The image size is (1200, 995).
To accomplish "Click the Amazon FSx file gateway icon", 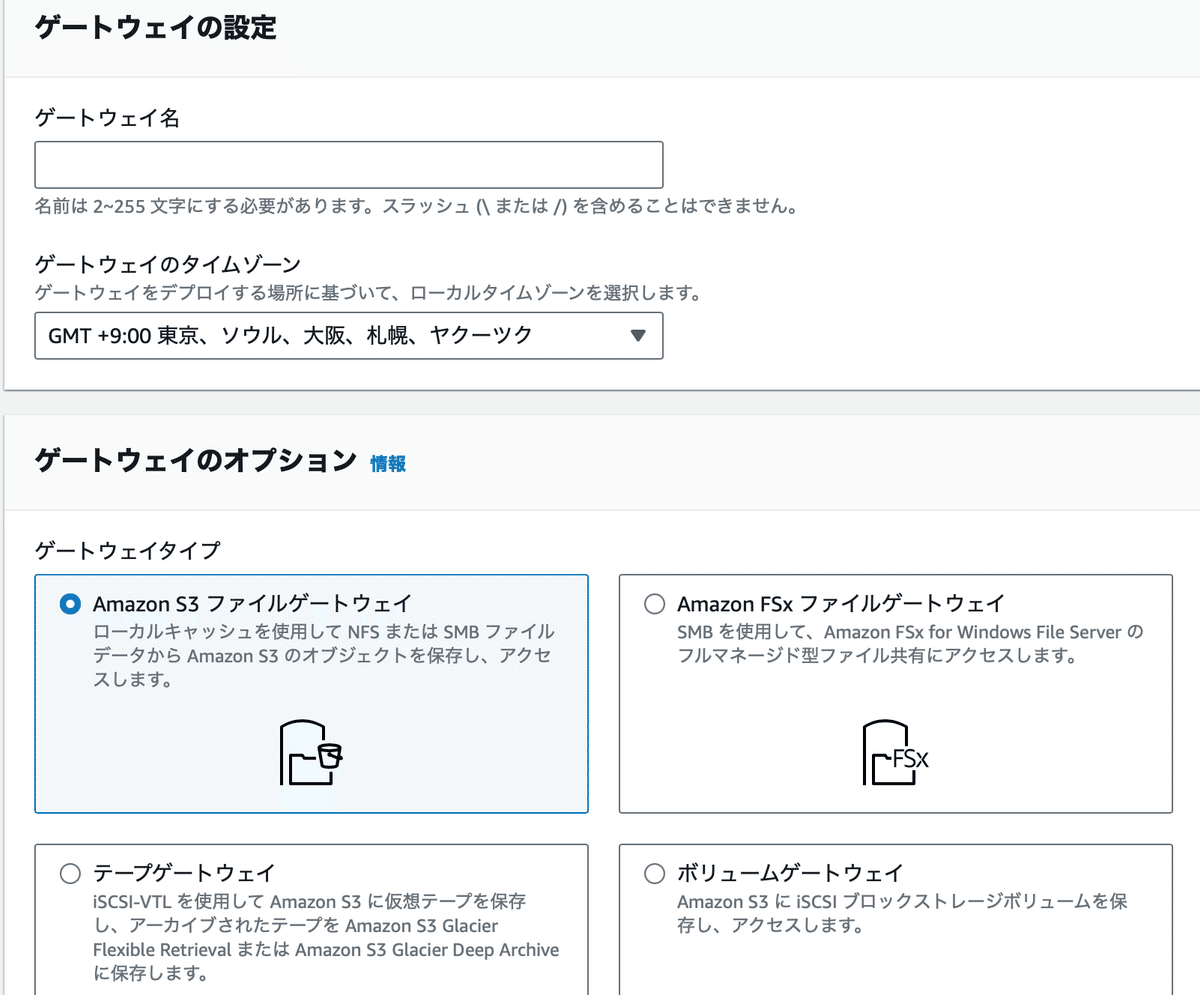I will (896, 752).
